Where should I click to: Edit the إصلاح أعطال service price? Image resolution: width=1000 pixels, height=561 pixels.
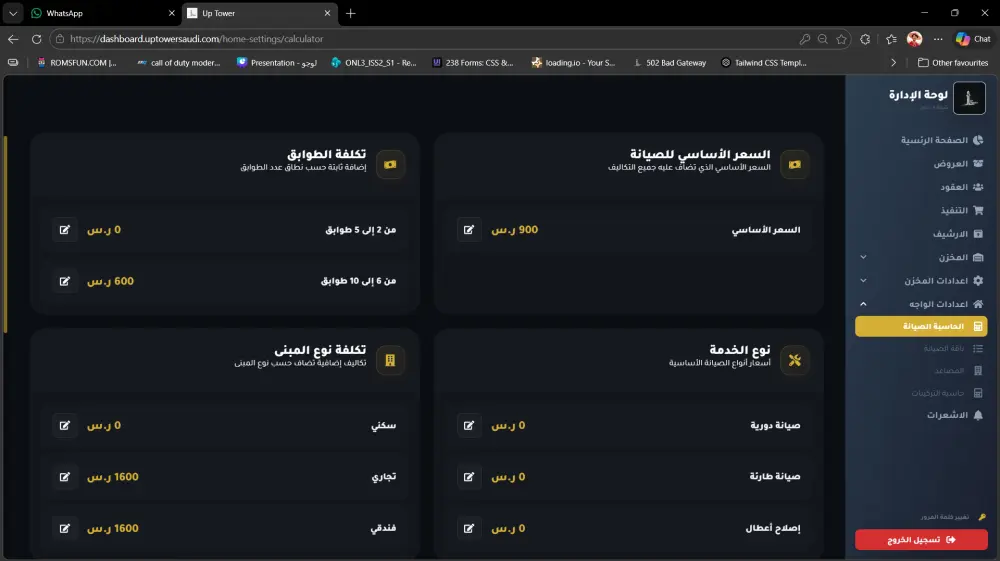pos(469,528)
